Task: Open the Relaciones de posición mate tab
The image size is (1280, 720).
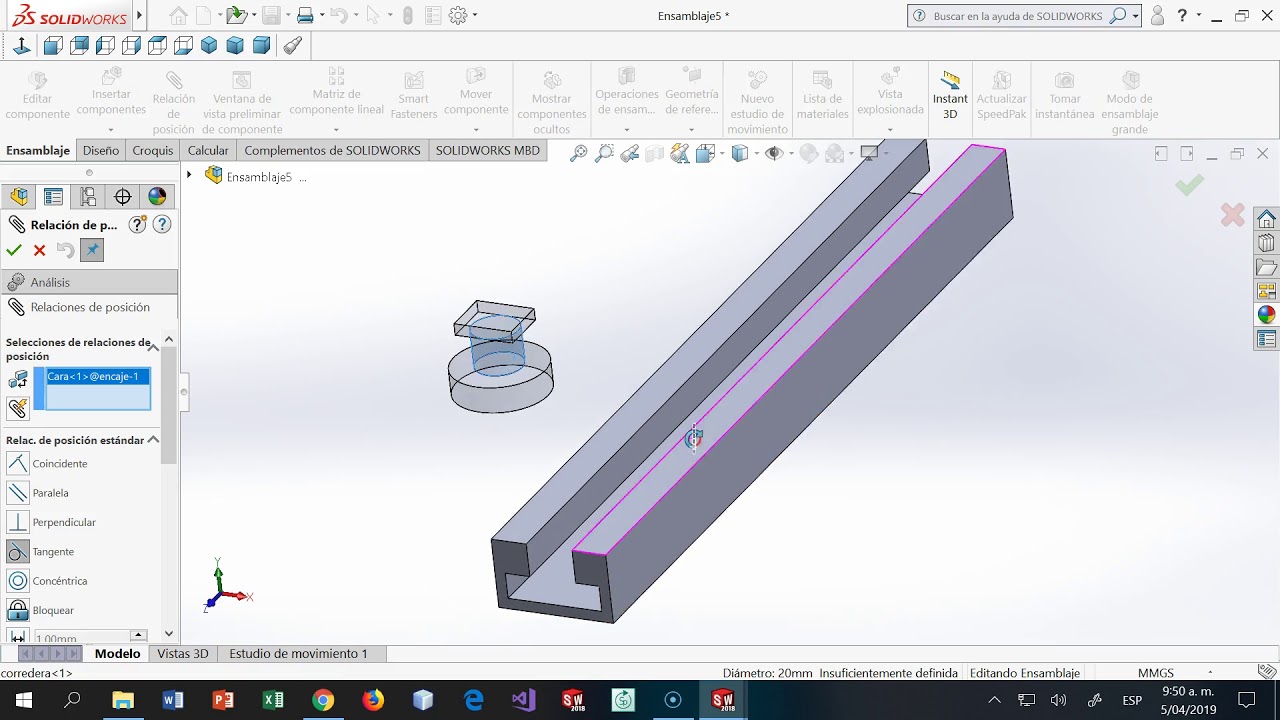Action: coord(89,307)
